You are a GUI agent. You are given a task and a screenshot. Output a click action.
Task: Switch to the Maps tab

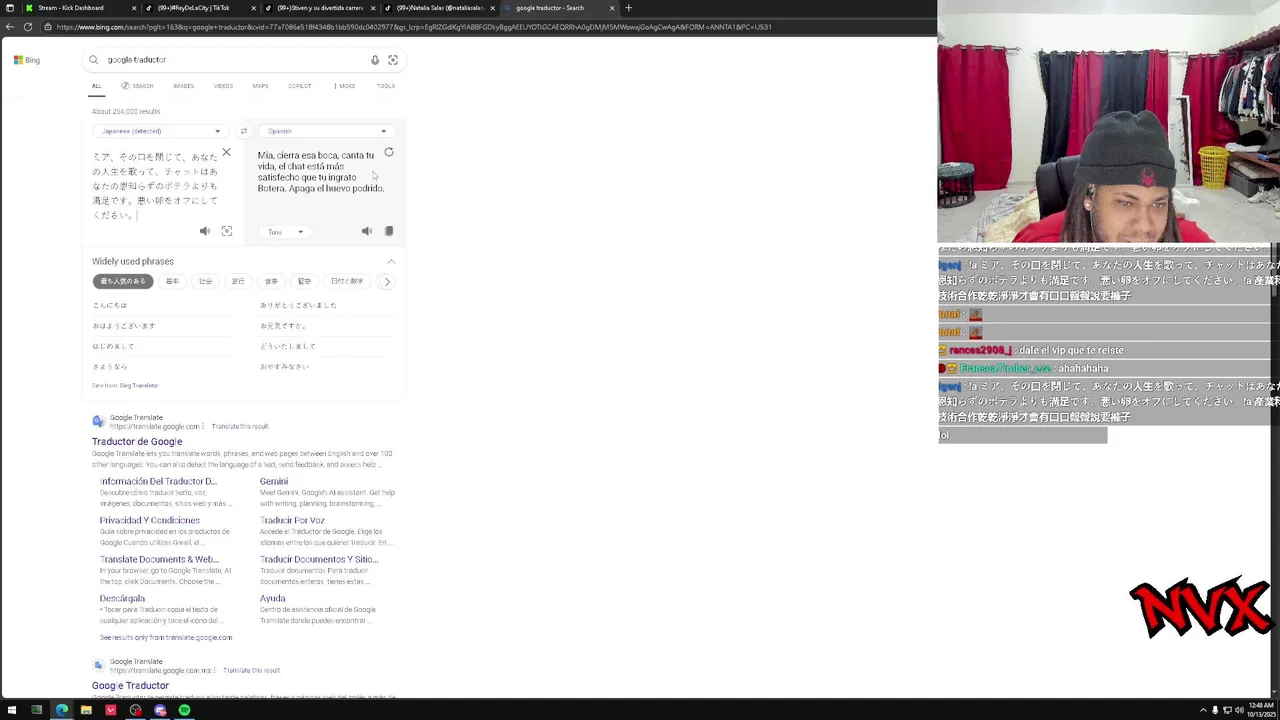tap(260, 86)
